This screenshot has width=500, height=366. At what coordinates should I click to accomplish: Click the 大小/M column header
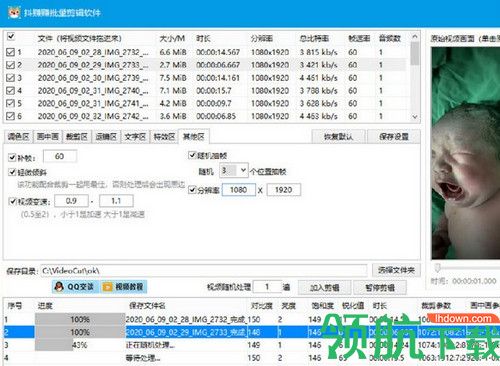click(x=172, y=38)
